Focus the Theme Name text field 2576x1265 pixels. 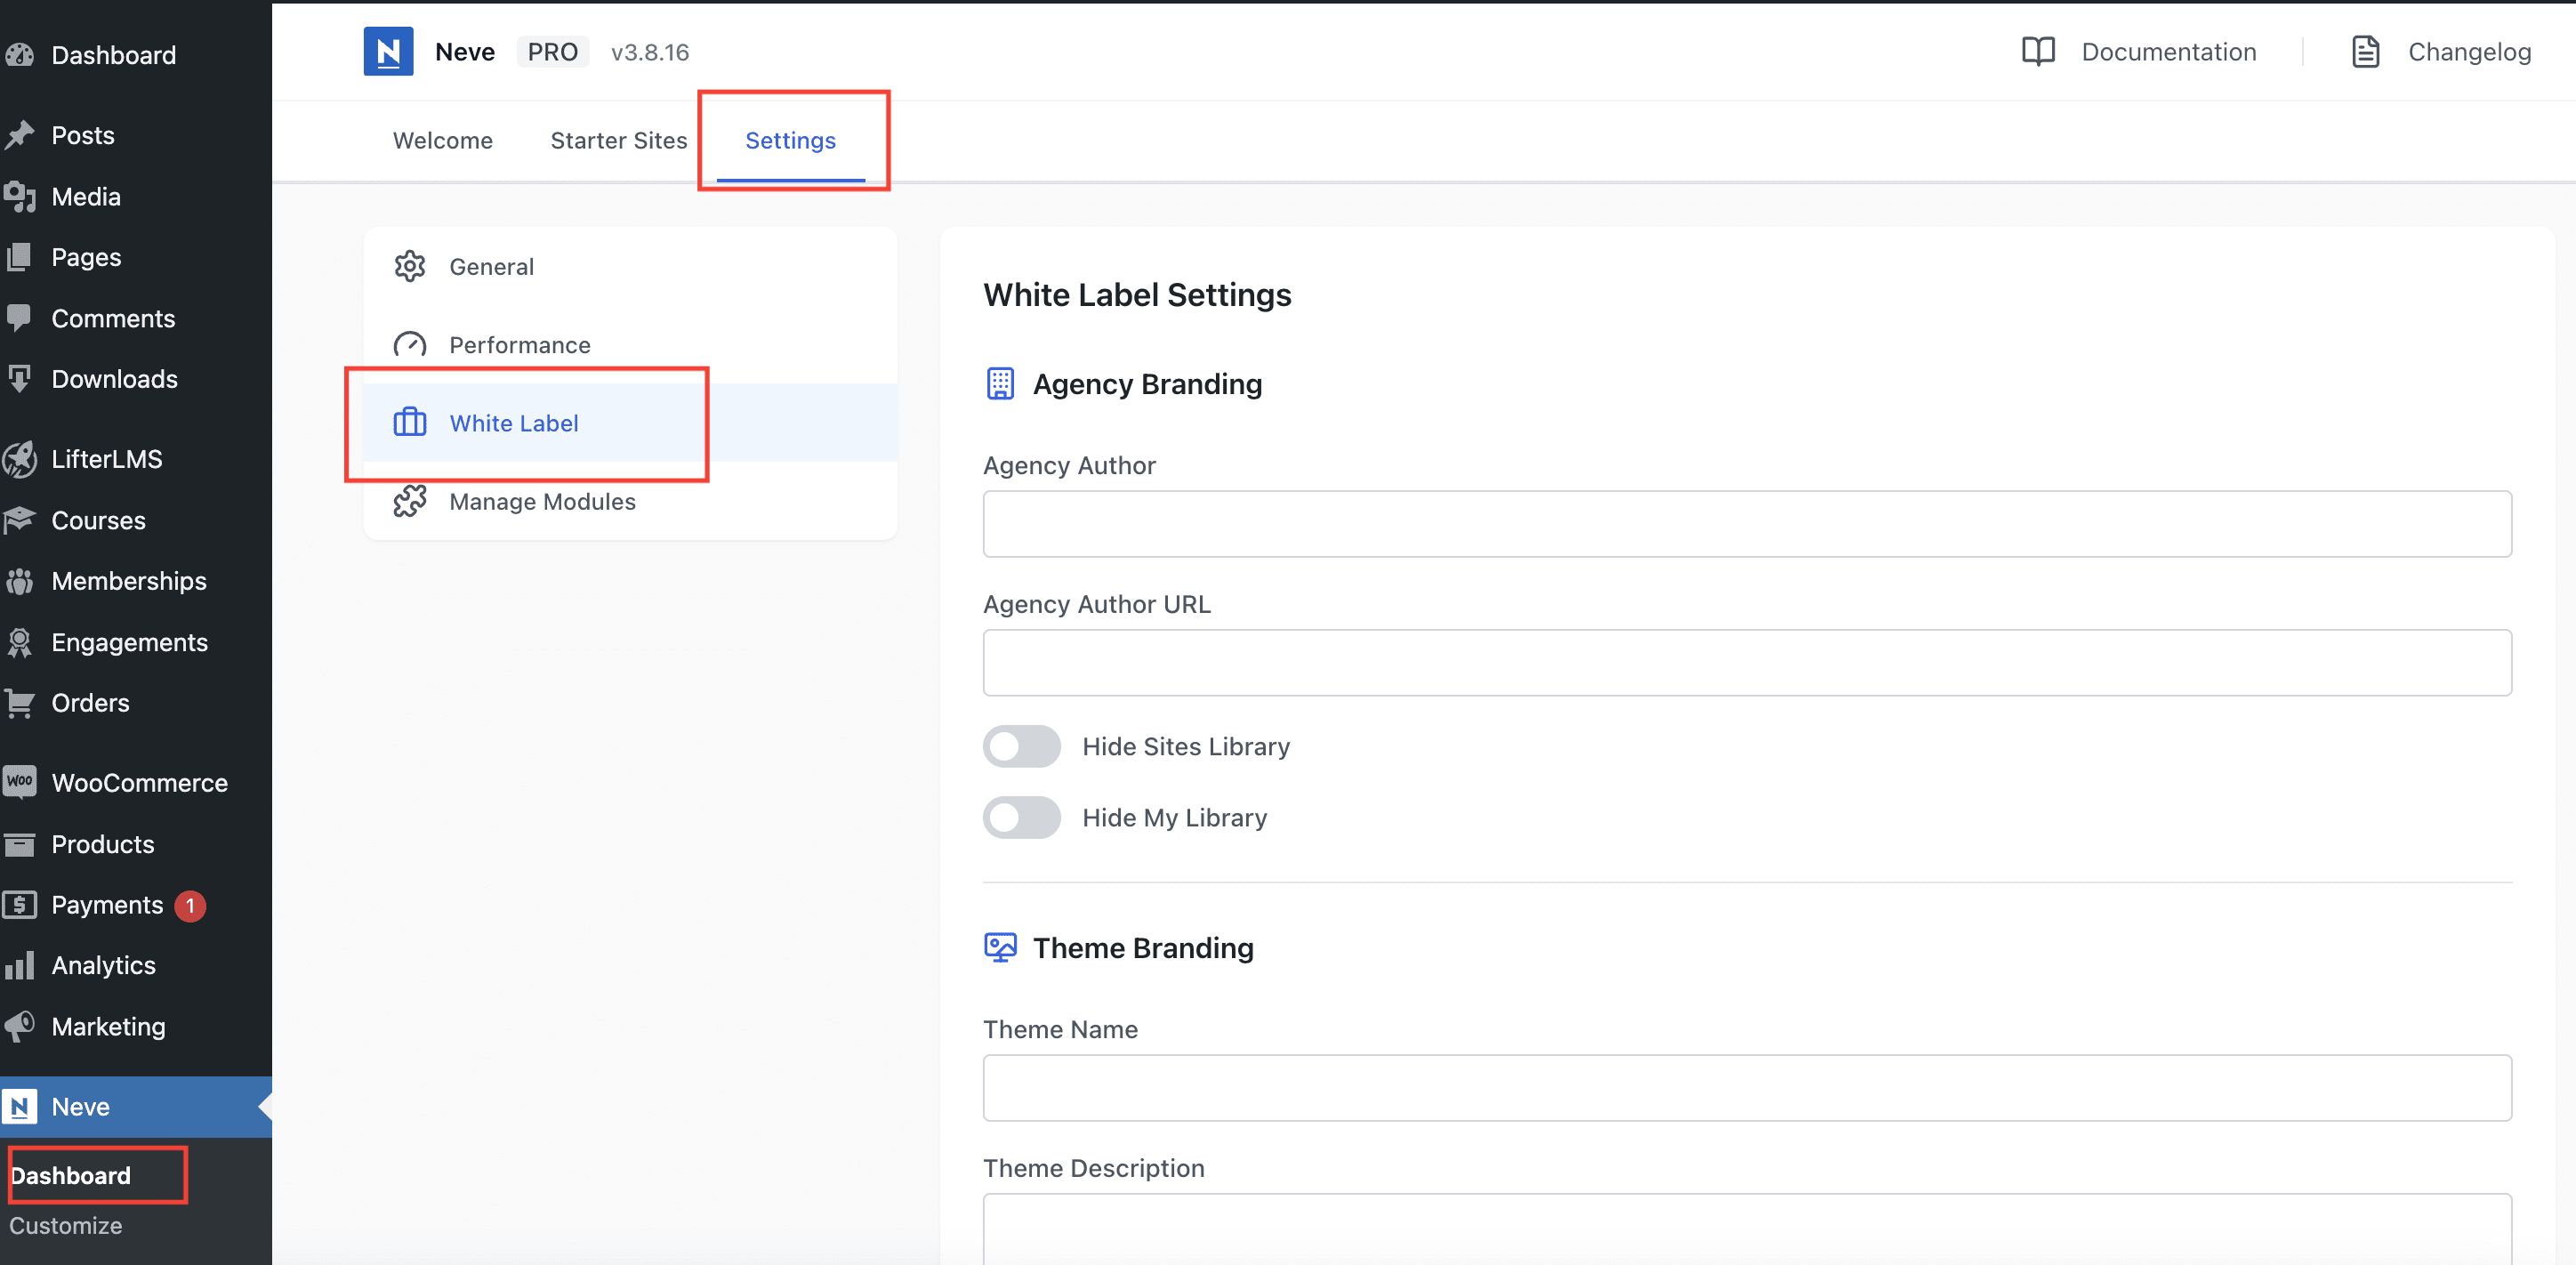click(1746, 1087)
